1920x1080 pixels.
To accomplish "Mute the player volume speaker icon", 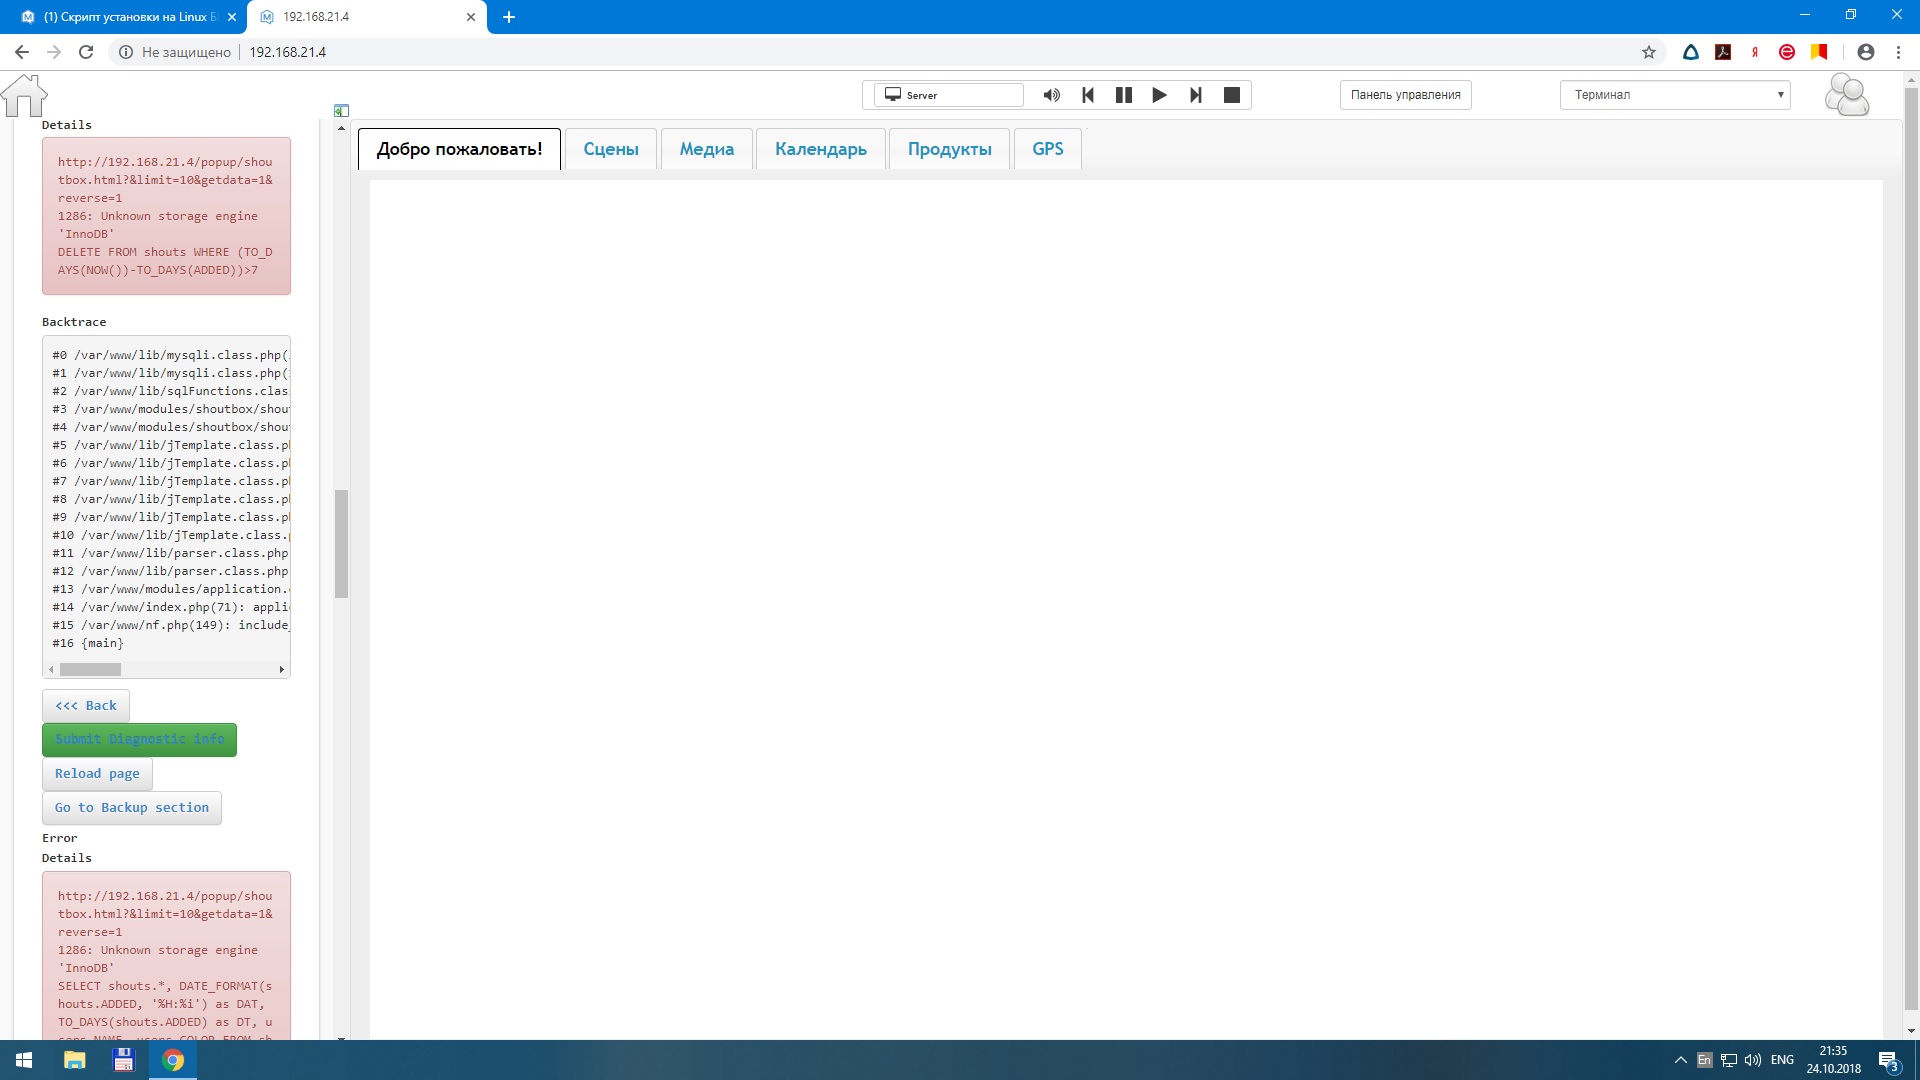I will click(x=1051, y=95).
